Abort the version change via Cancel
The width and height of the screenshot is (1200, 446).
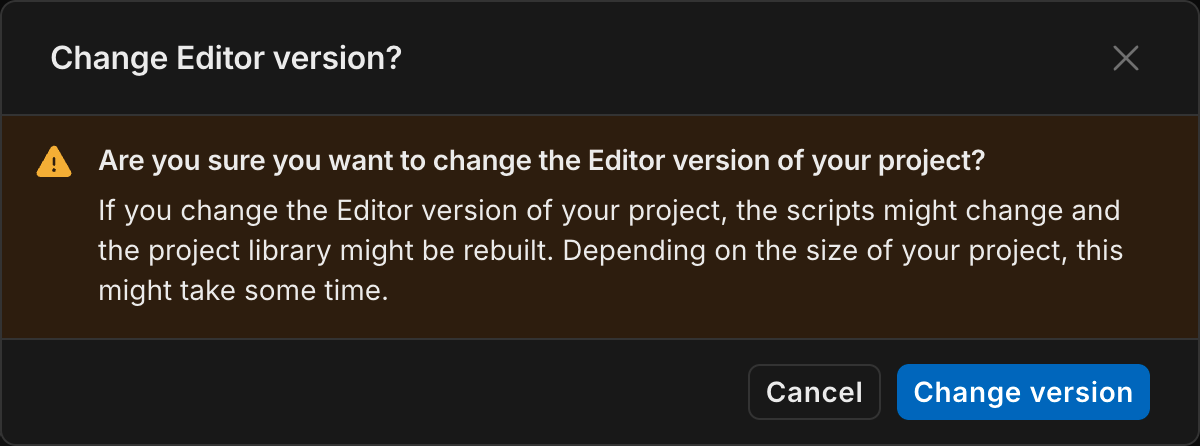click(814, 392)
